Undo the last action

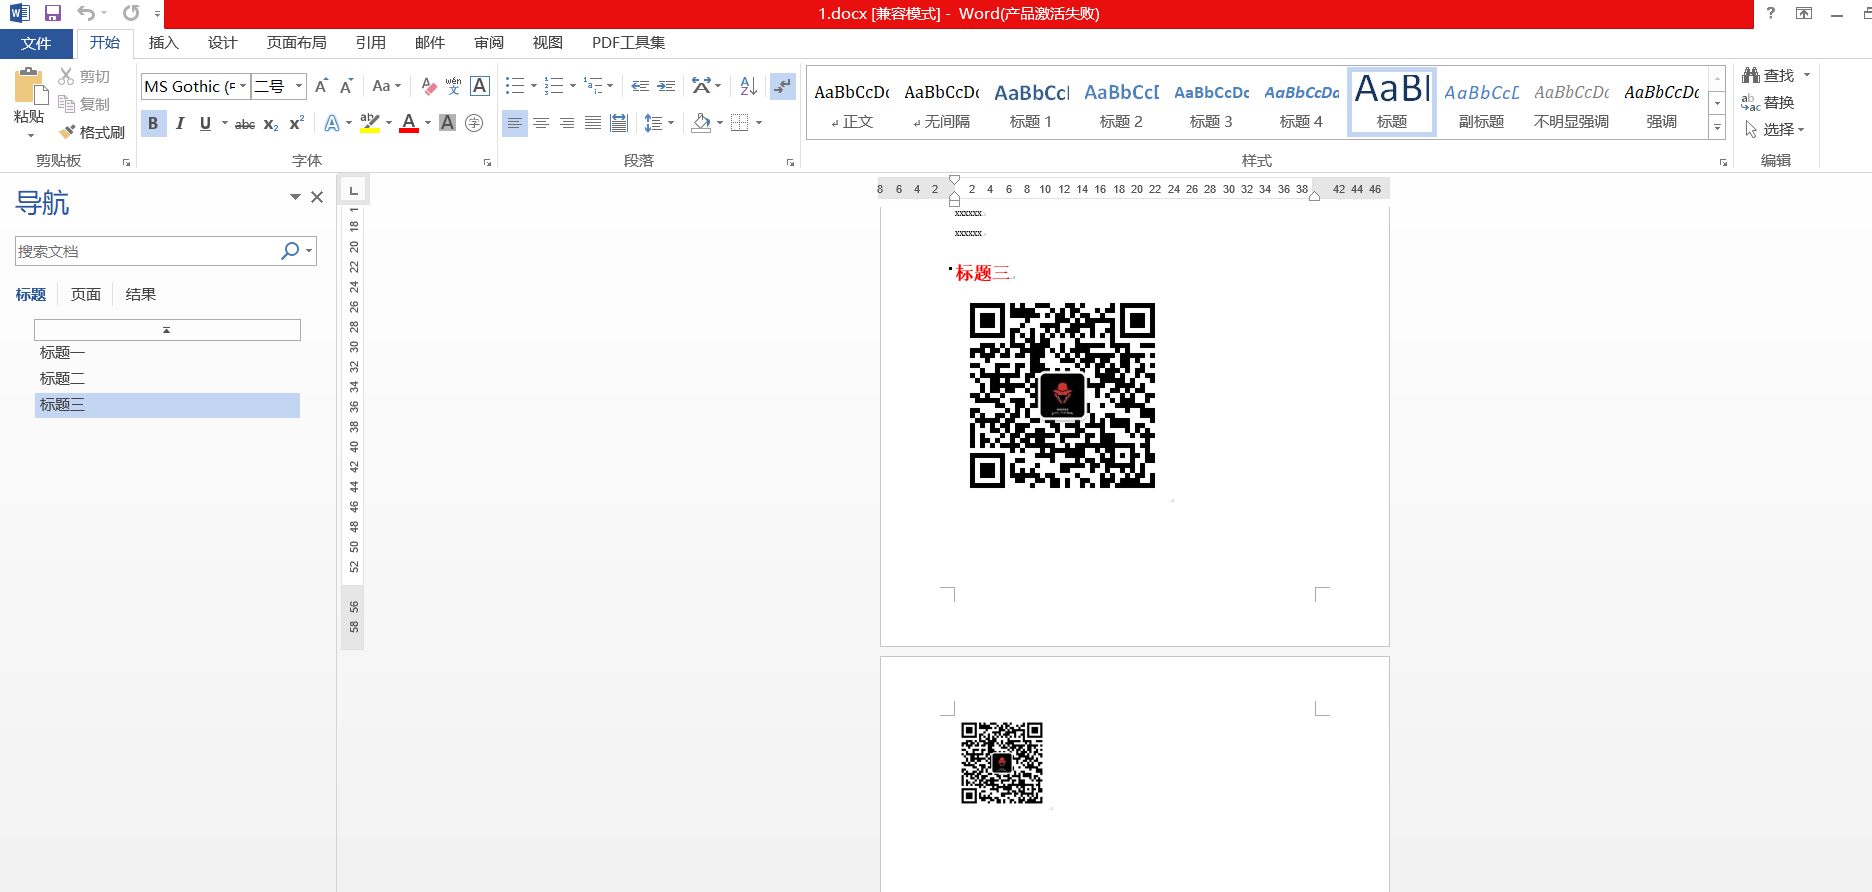86,13
